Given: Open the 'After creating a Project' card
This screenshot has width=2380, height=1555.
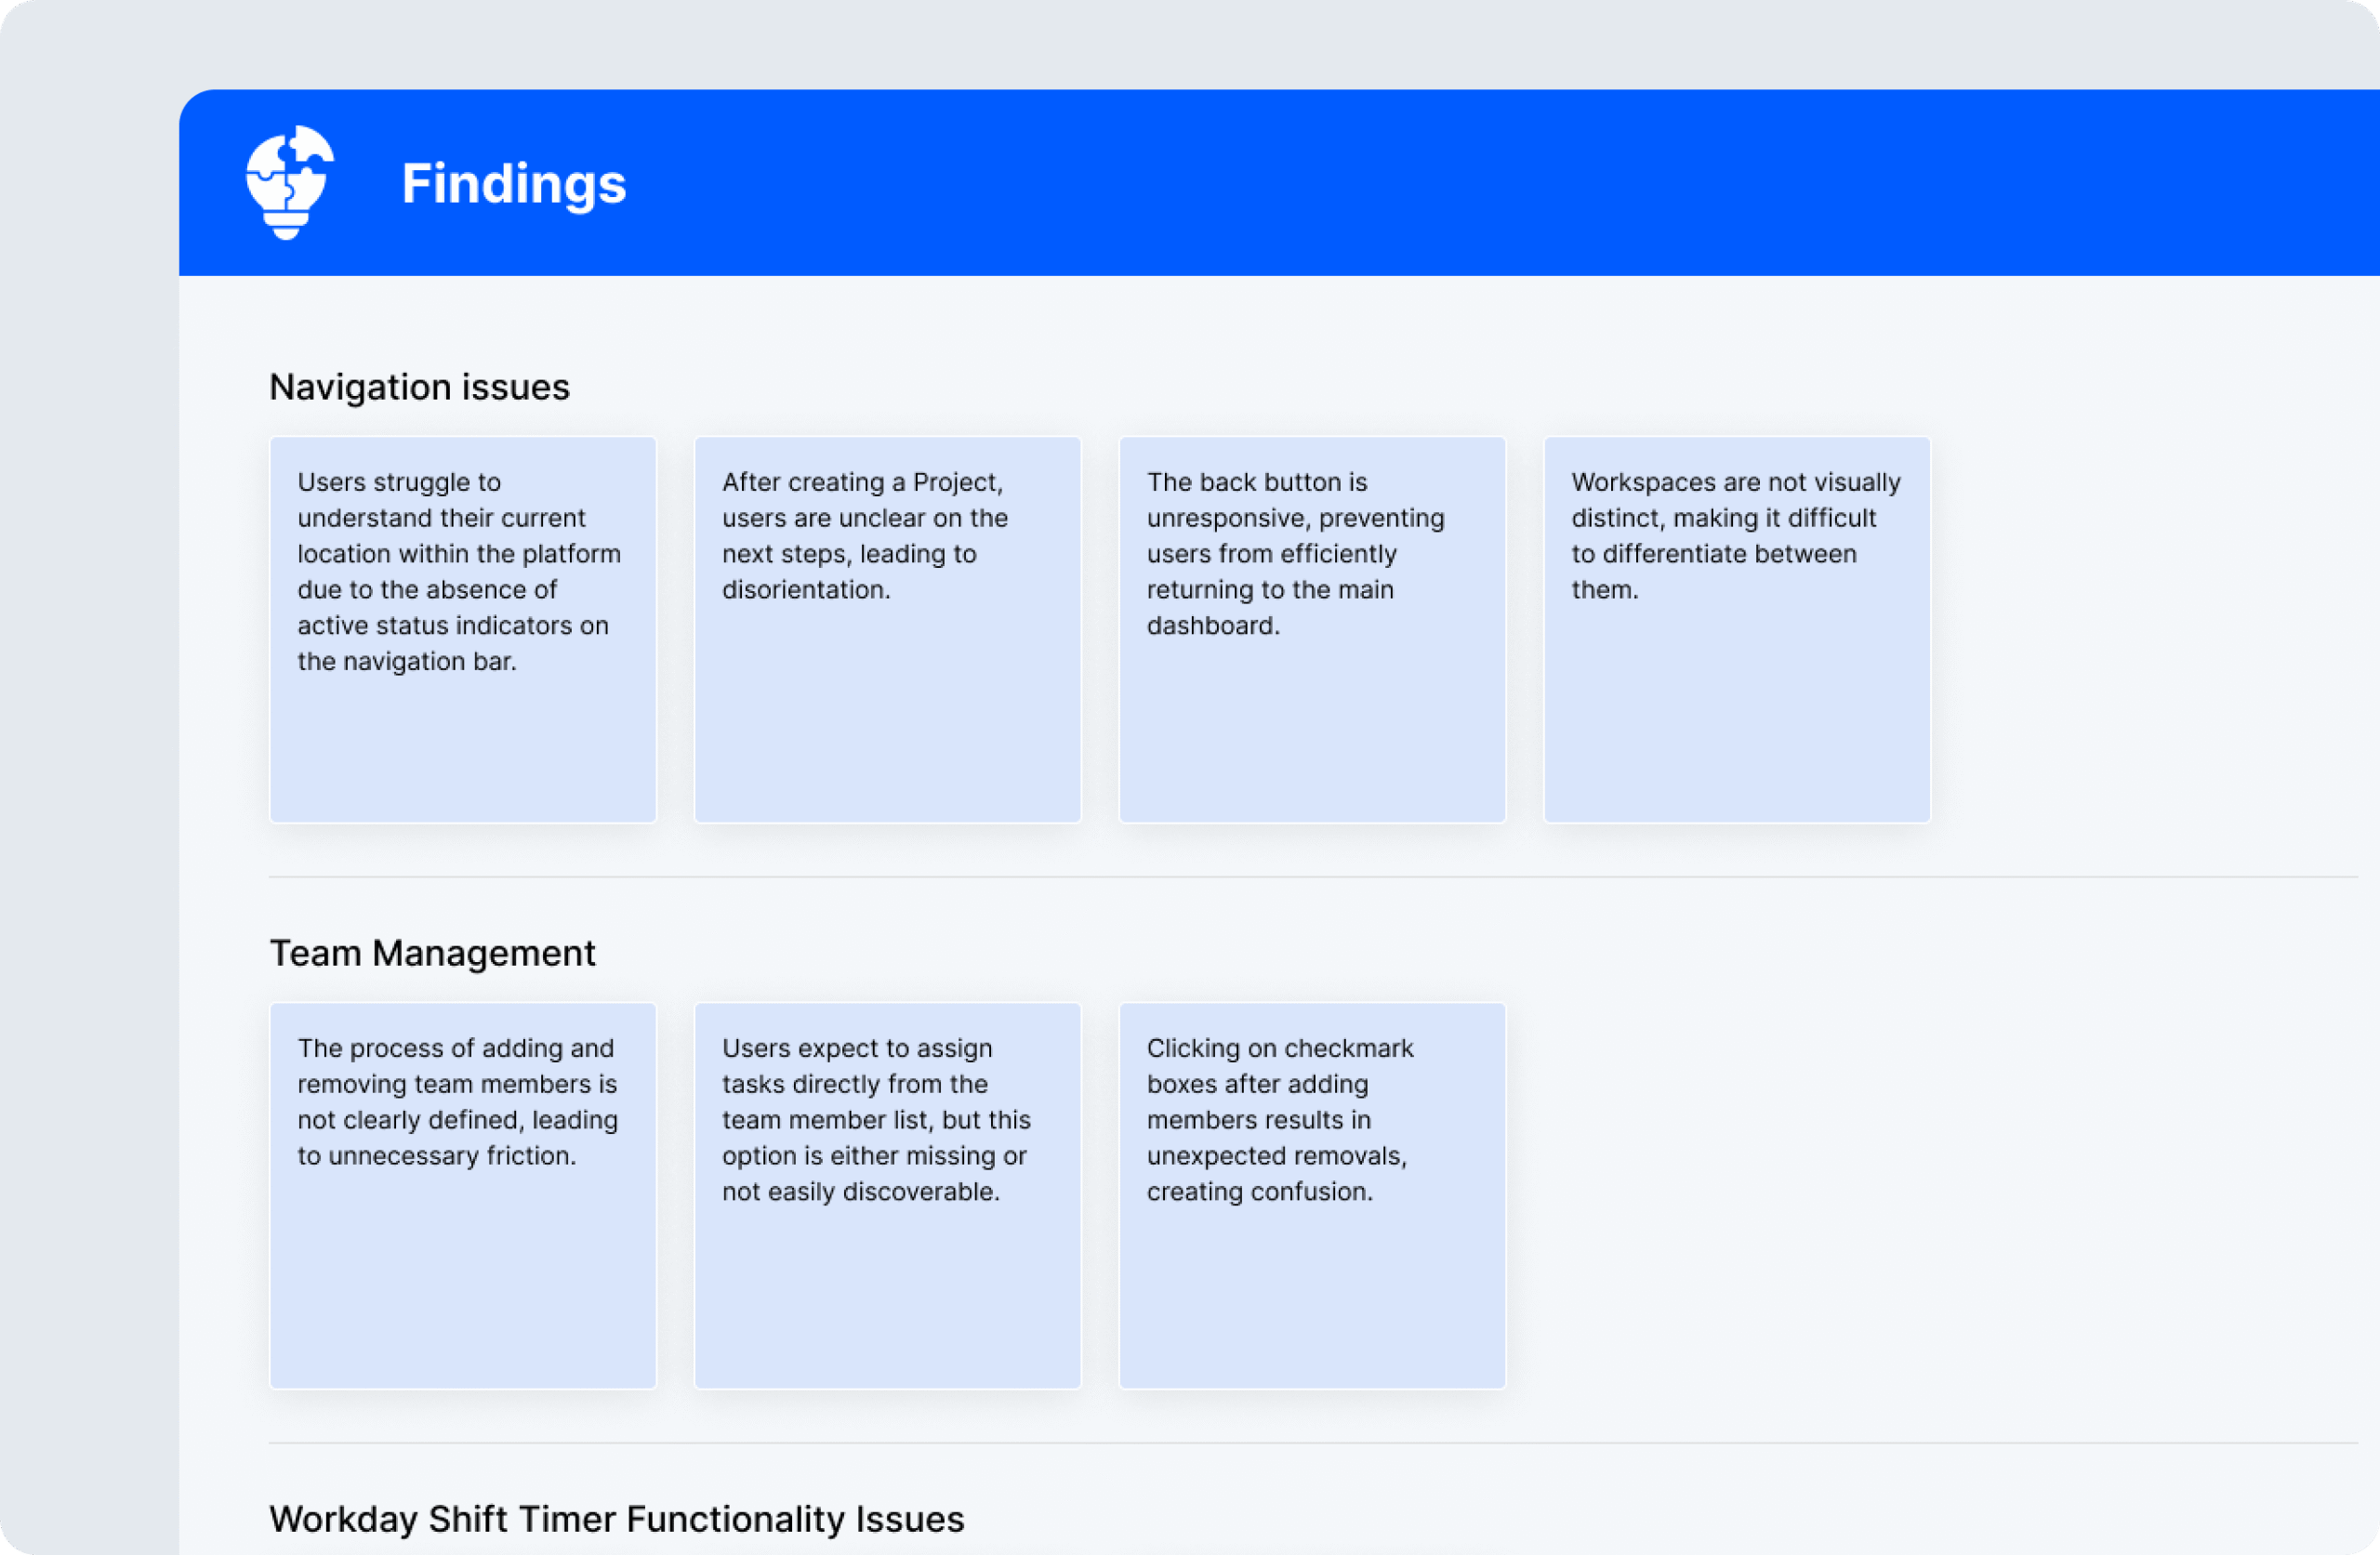Looking at the screenshot, I should point(888,630).
